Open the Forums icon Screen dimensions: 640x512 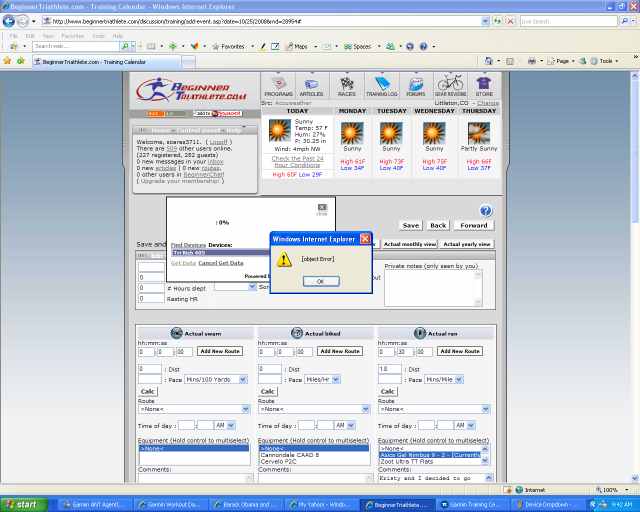tap(416, 86)
